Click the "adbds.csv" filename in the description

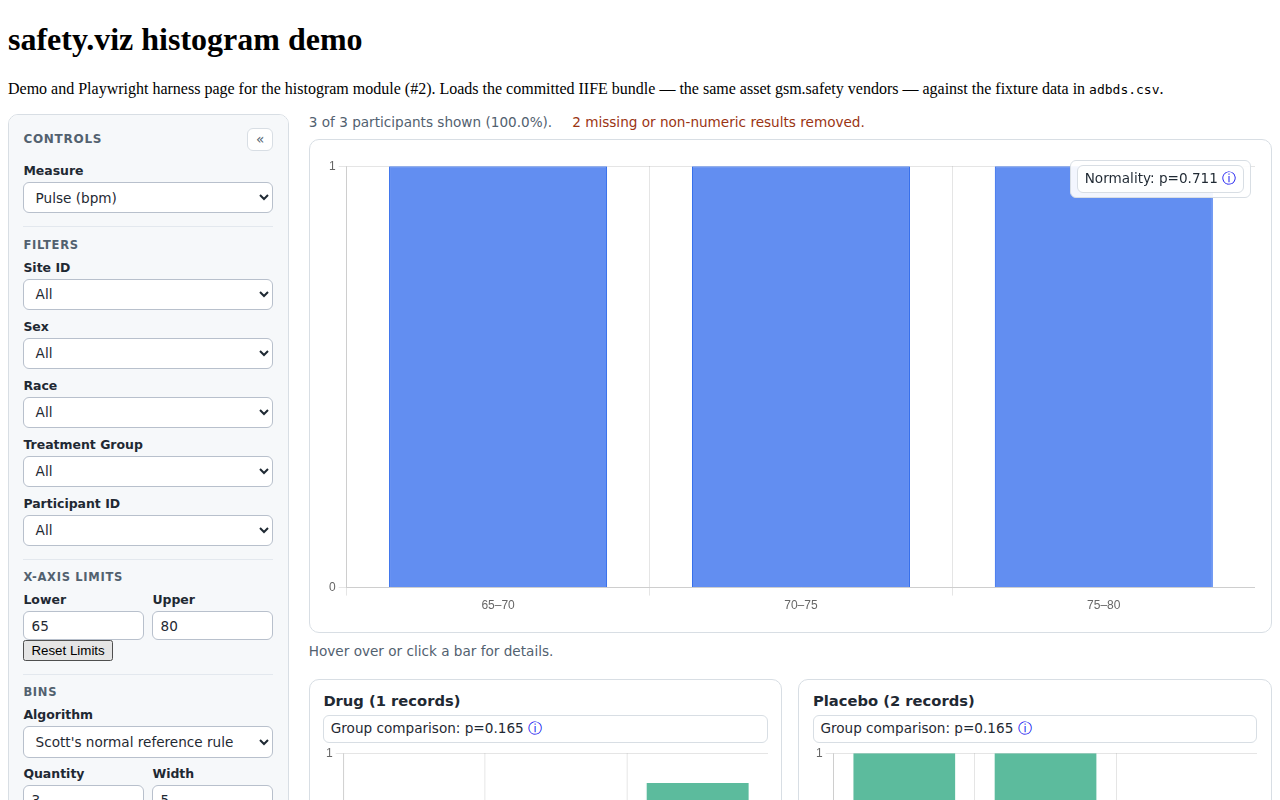coord(1125,89)
